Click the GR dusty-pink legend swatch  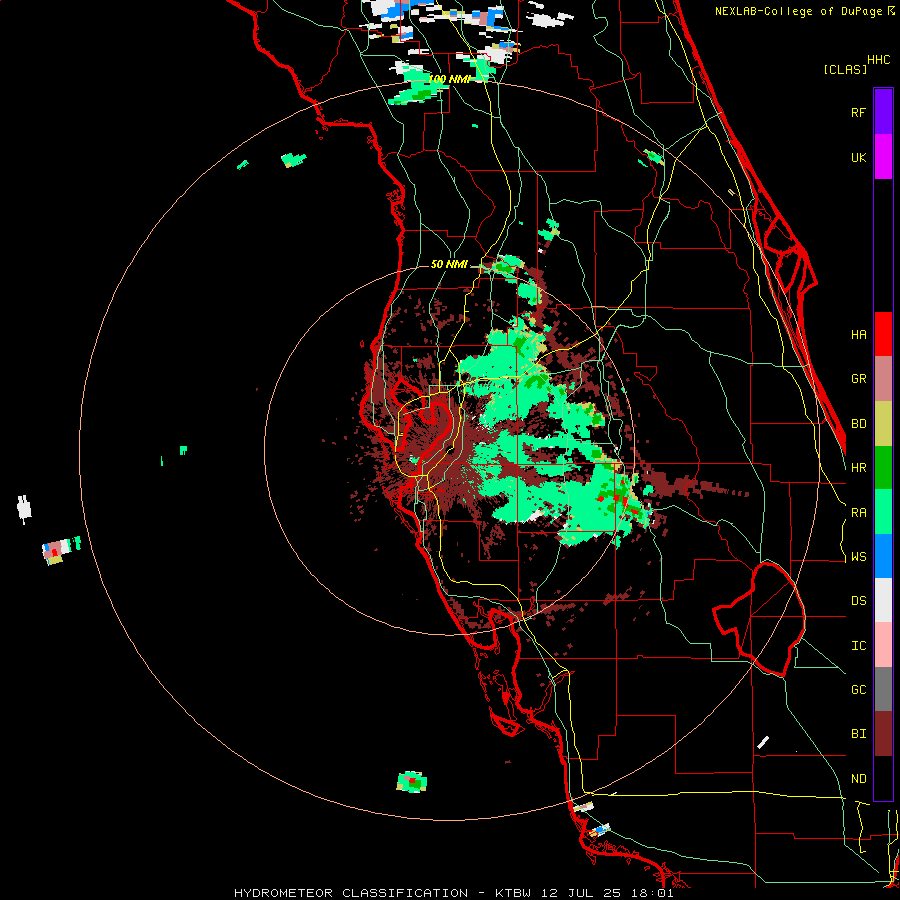click(x=883, y=379)
